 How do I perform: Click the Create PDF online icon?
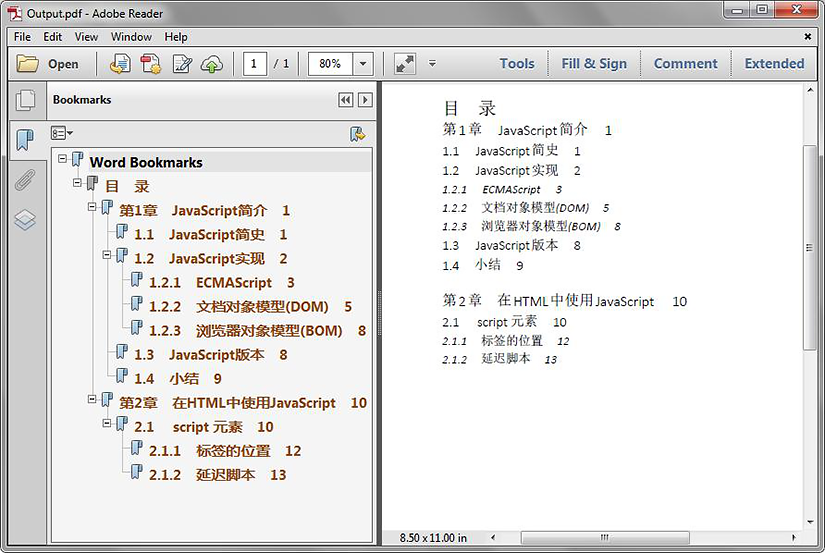point(120,64)
